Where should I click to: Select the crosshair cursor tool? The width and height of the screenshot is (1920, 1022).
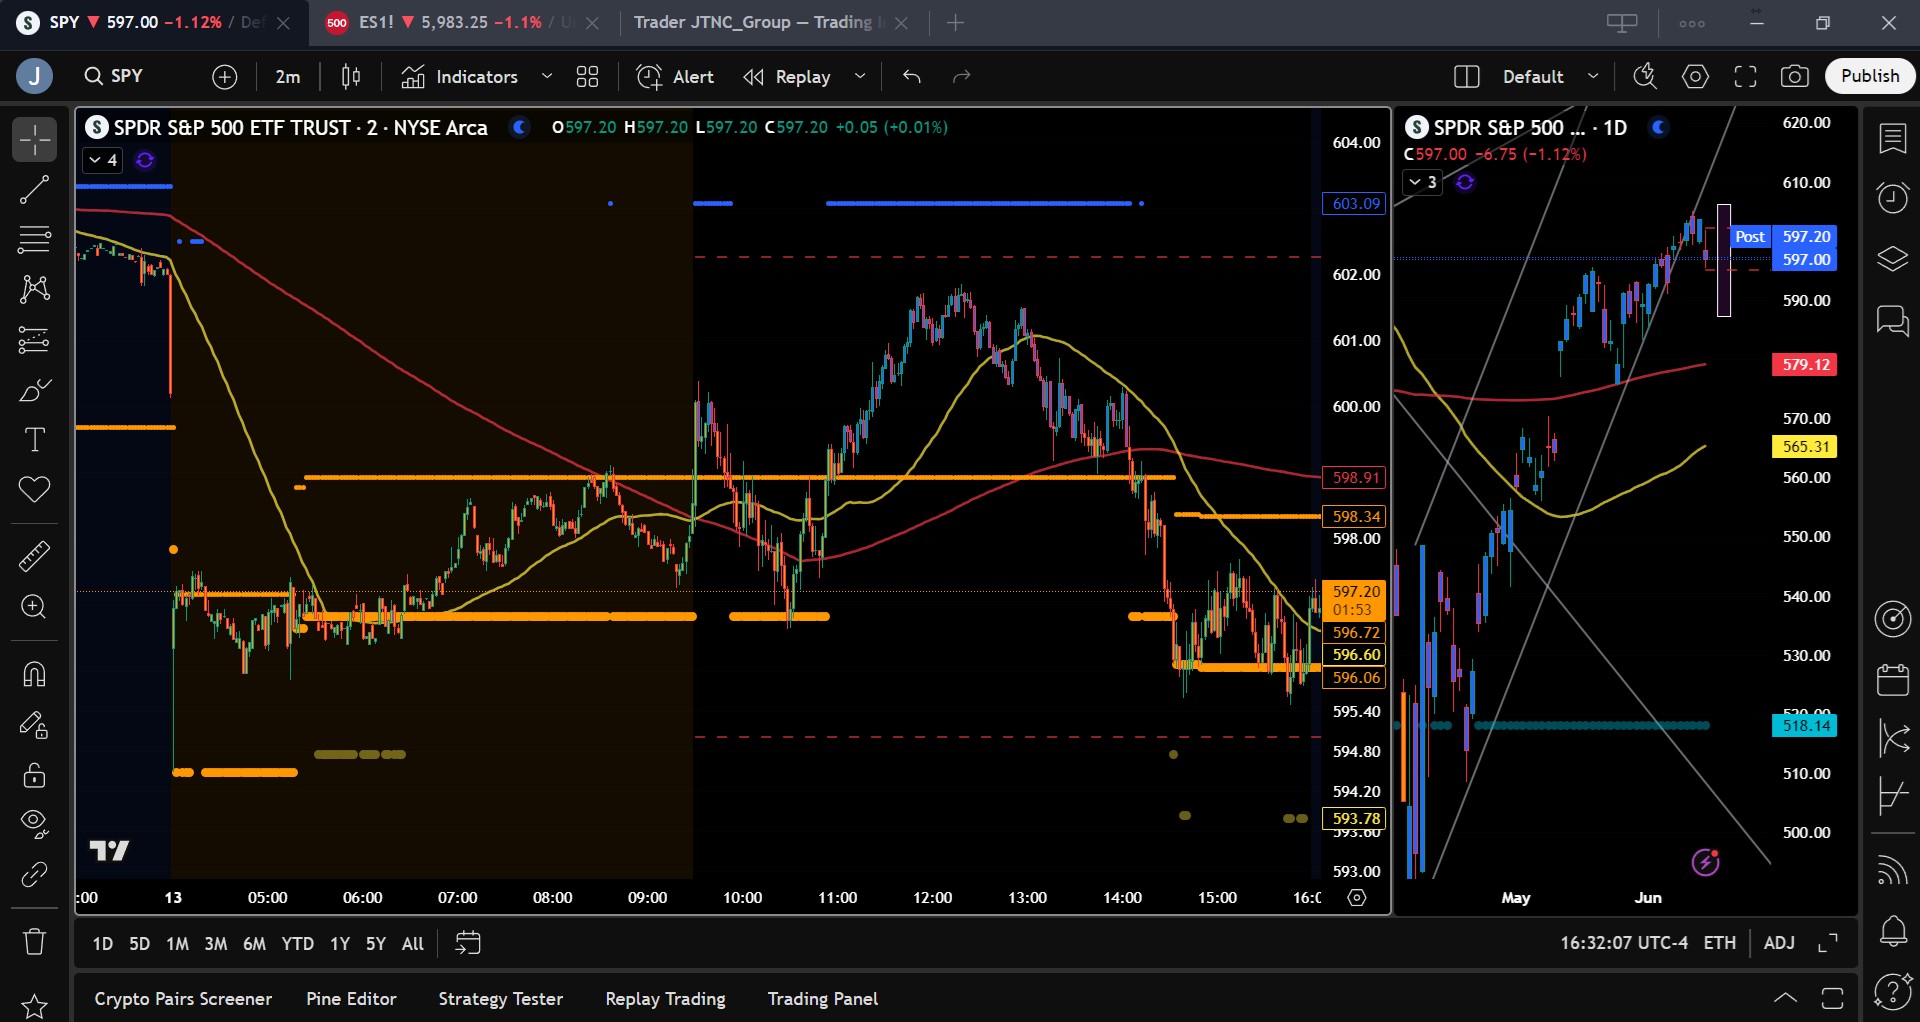click(x=34, y=139)
